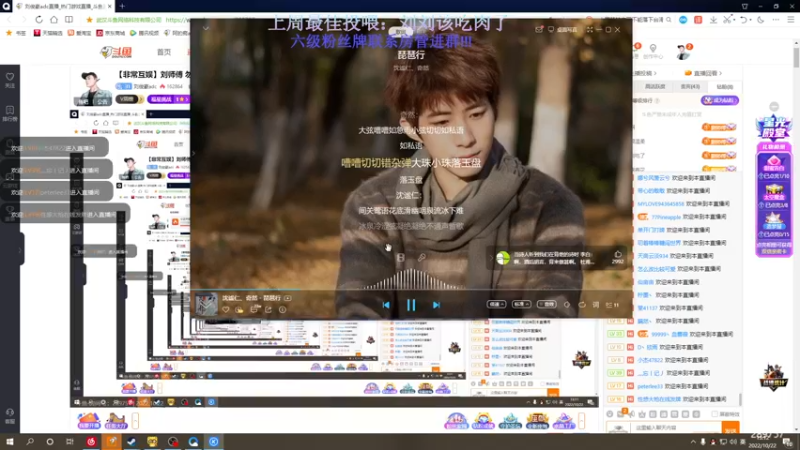The image size is (800, 450).
Task: Like the featured comment thumbs-up
Action: [618, 254]
